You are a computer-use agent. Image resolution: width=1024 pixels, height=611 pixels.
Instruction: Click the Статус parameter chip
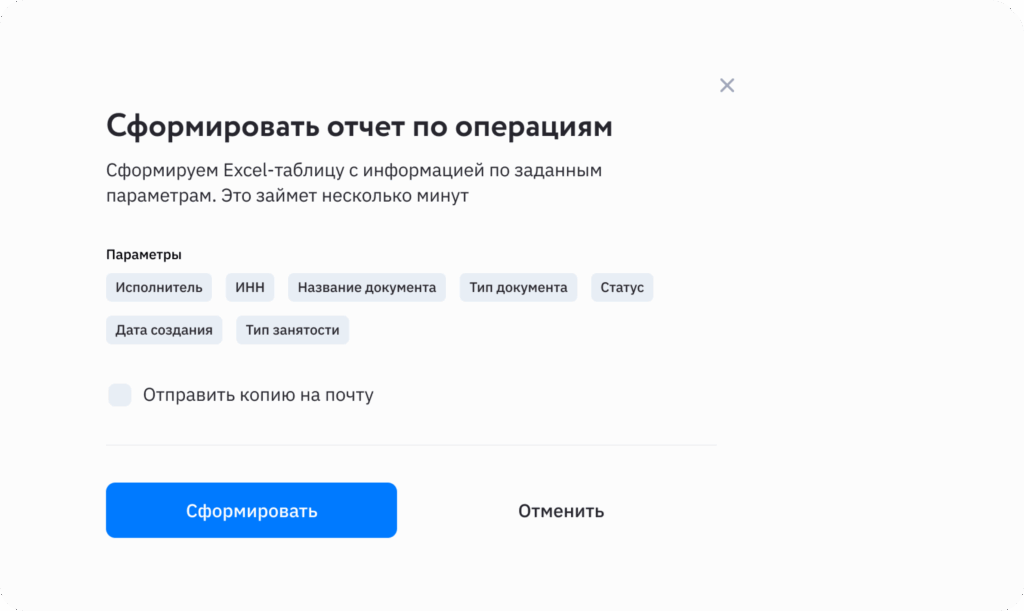click(x=622, y=288)
